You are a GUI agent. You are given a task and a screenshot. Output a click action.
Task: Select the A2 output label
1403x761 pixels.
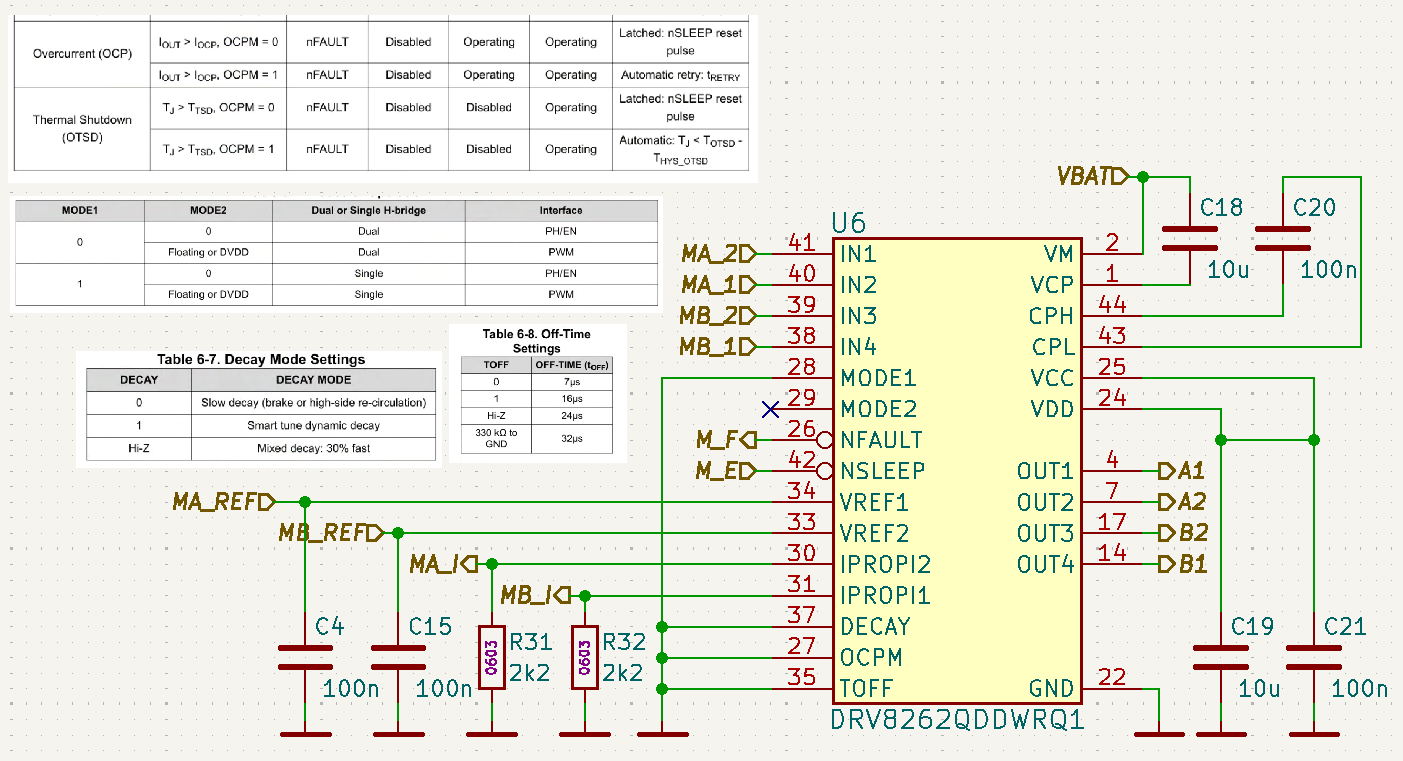1182,501
